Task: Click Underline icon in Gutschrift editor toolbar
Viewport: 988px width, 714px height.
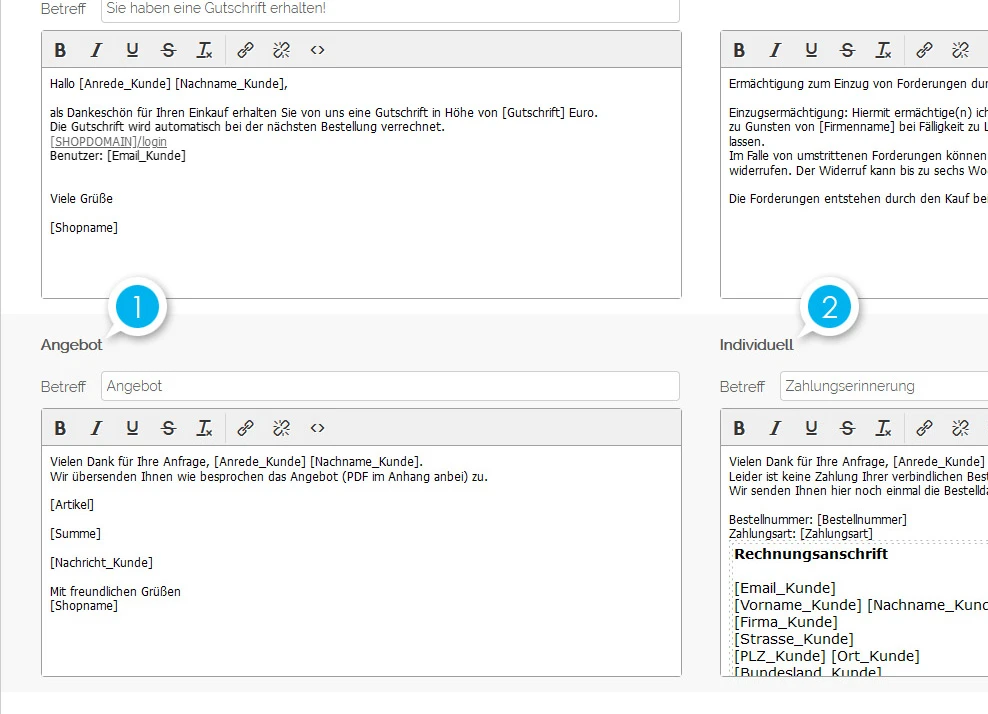Action: tap(132, 50)
